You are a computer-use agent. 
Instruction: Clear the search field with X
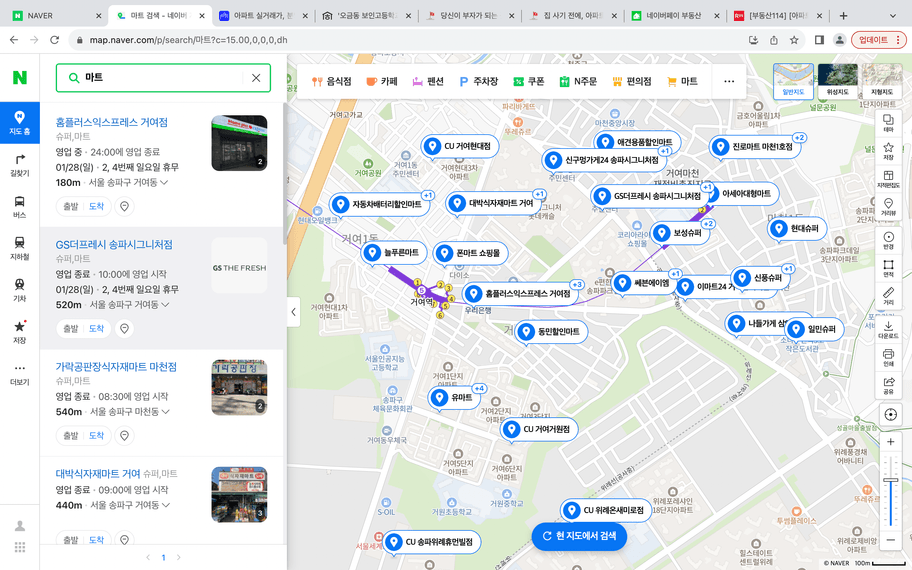click(x=256, y=78)
